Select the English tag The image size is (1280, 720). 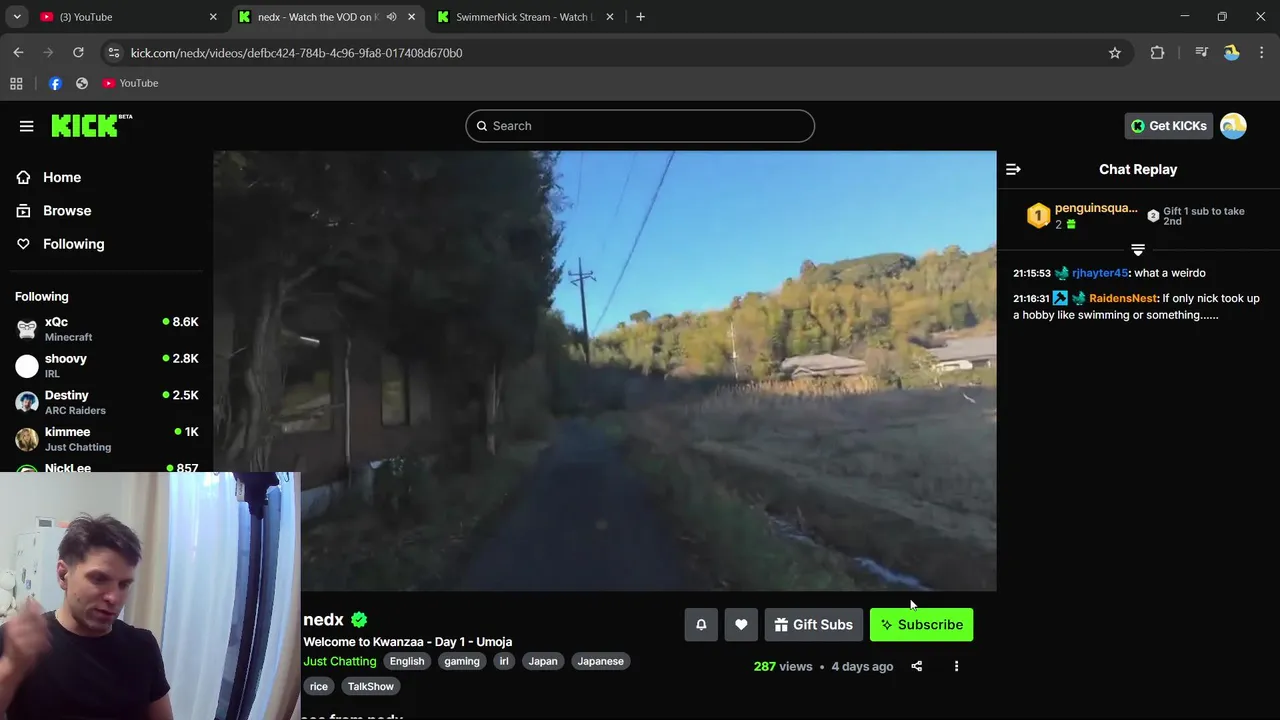(407, 661)
